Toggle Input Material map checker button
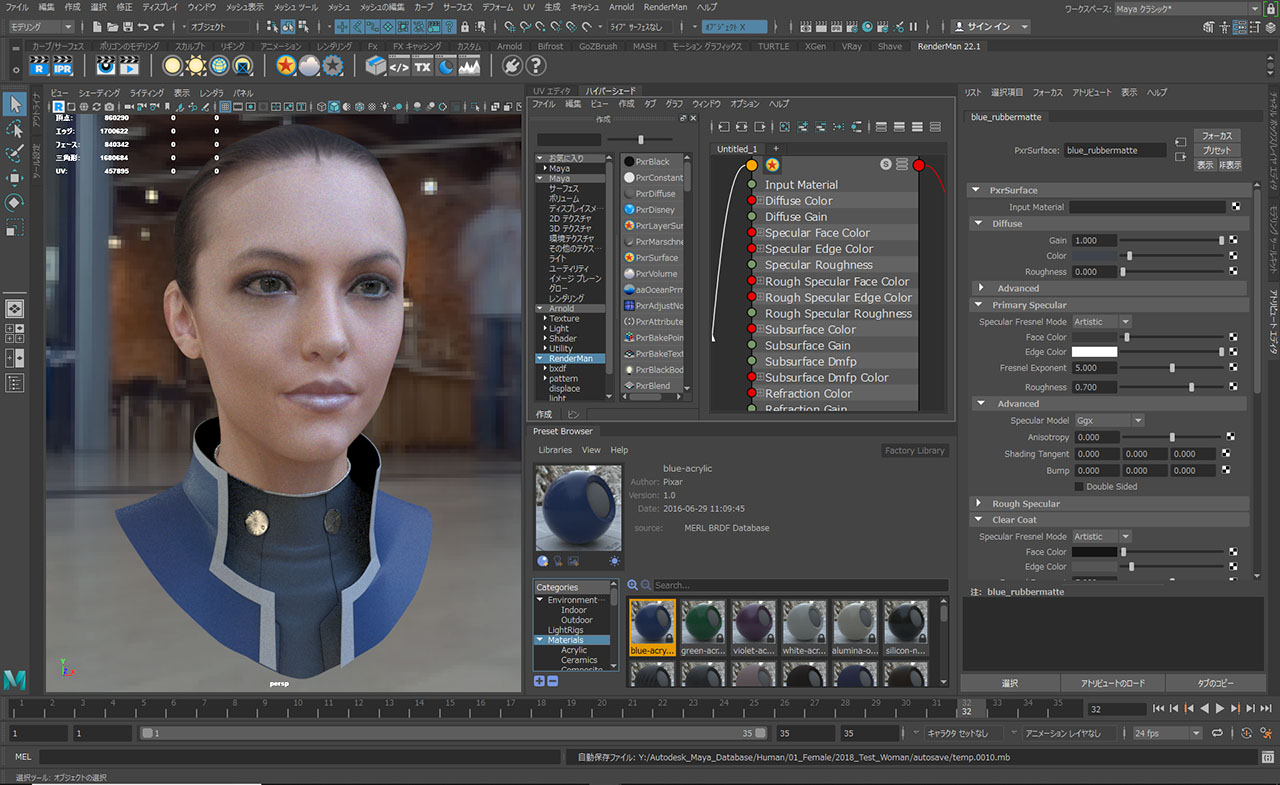The width and height of the screenshot is (1280, 785). [x=1236, y=207]
